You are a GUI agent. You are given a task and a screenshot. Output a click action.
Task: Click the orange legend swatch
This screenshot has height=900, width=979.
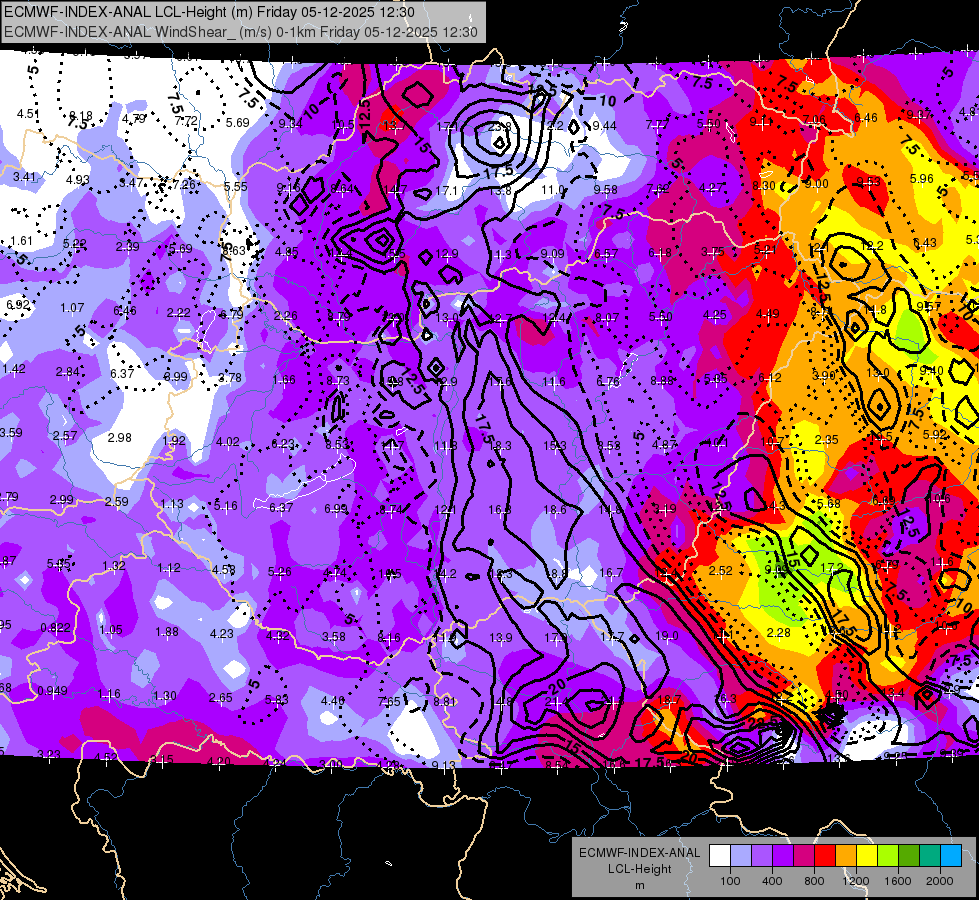tap(846, 856)
